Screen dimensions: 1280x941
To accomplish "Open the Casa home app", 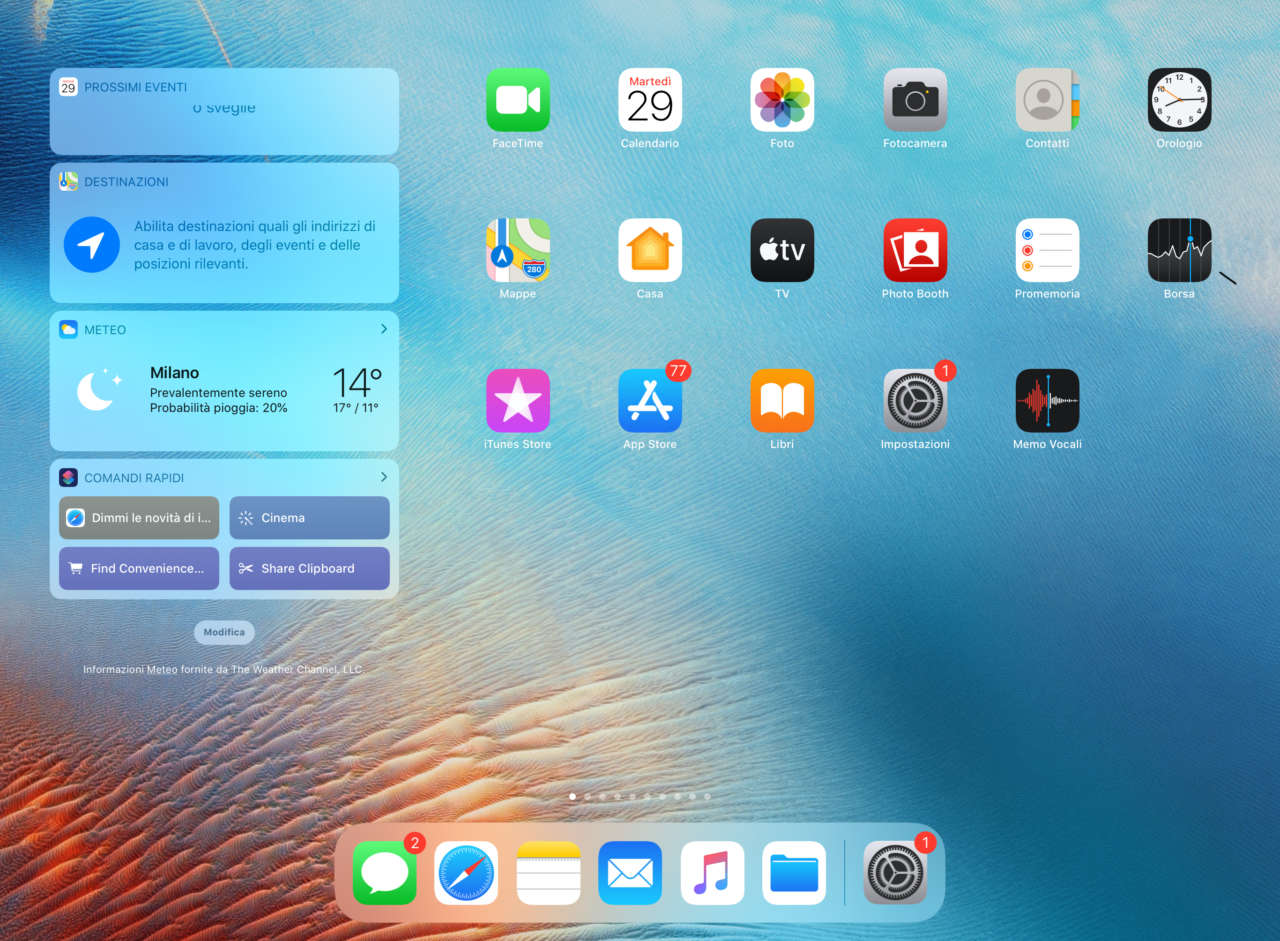I will (650, 250).
